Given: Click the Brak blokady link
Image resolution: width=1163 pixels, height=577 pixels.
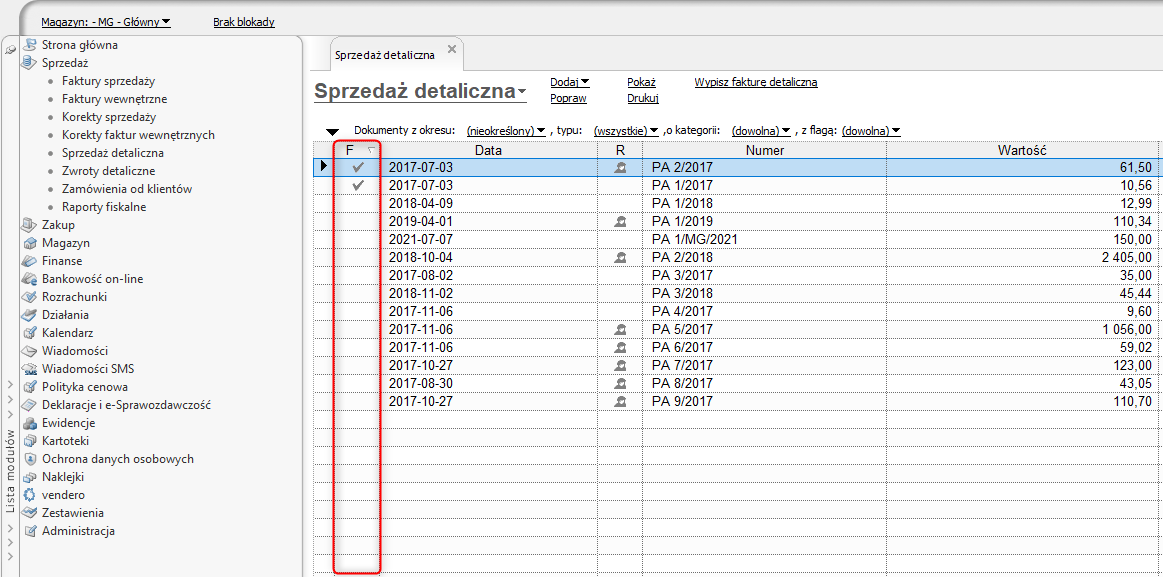Looking at the screenshot, I should click(244, 22).
